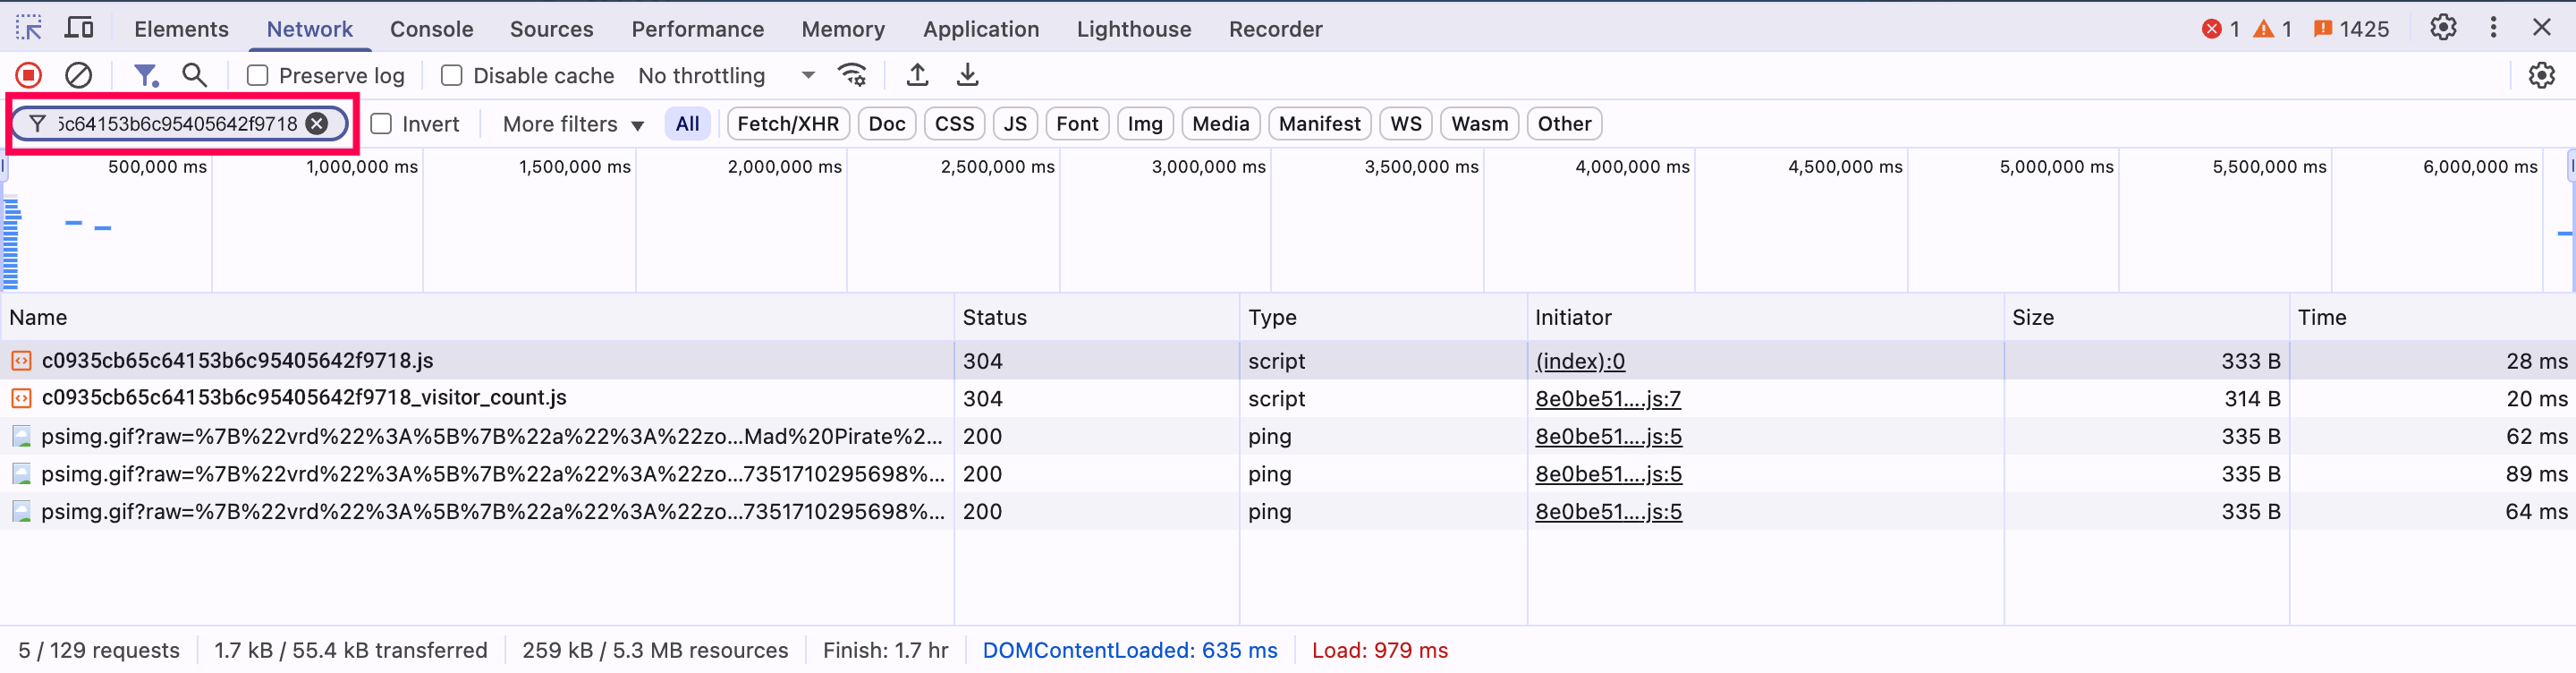Import HAR file with upload icon
Image resolution: width=2576 pixels, height=673 pixels.
point(917,75)
